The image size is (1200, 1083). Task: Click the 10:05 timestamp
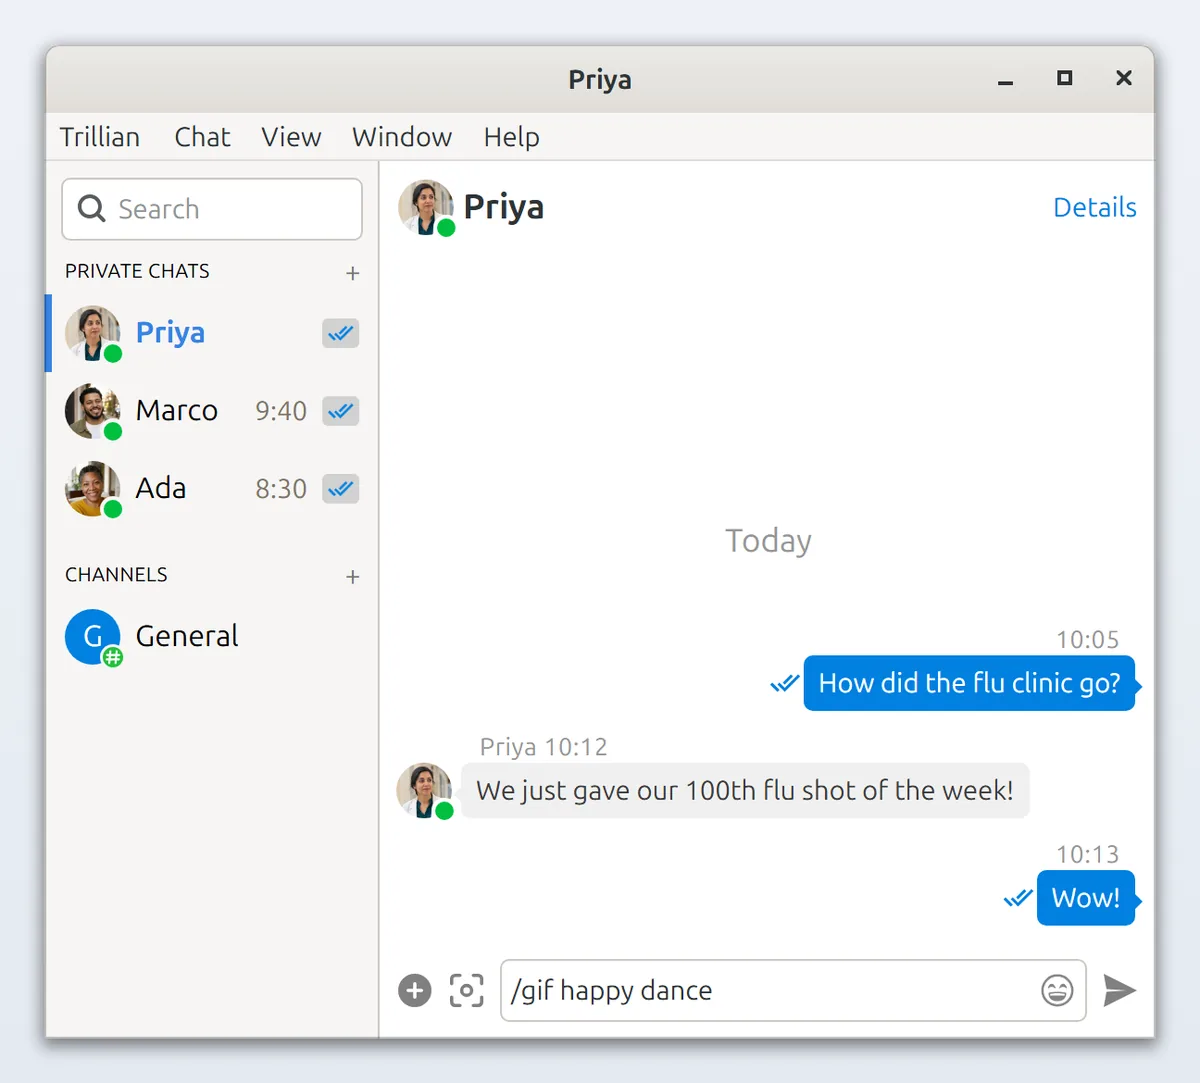click(x=1087, y=640)
